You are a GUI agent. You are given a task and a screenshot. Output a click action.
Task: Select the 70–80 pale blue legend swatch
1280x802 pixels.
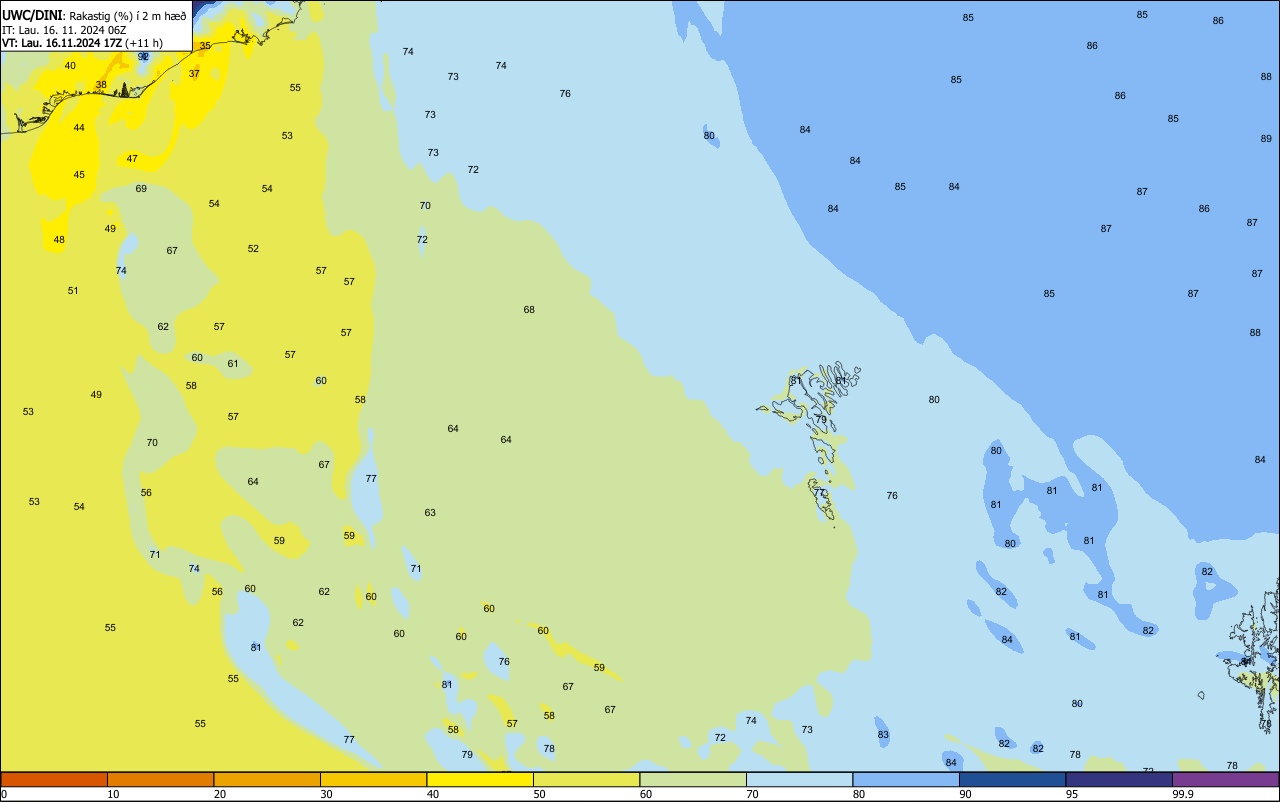click(799, 779)
